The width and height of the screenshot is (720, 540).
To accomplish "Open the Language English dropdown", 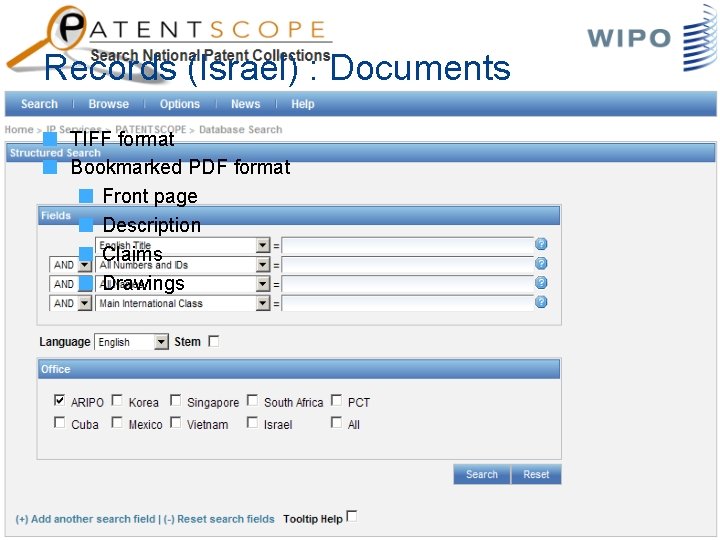I will 161,342.
